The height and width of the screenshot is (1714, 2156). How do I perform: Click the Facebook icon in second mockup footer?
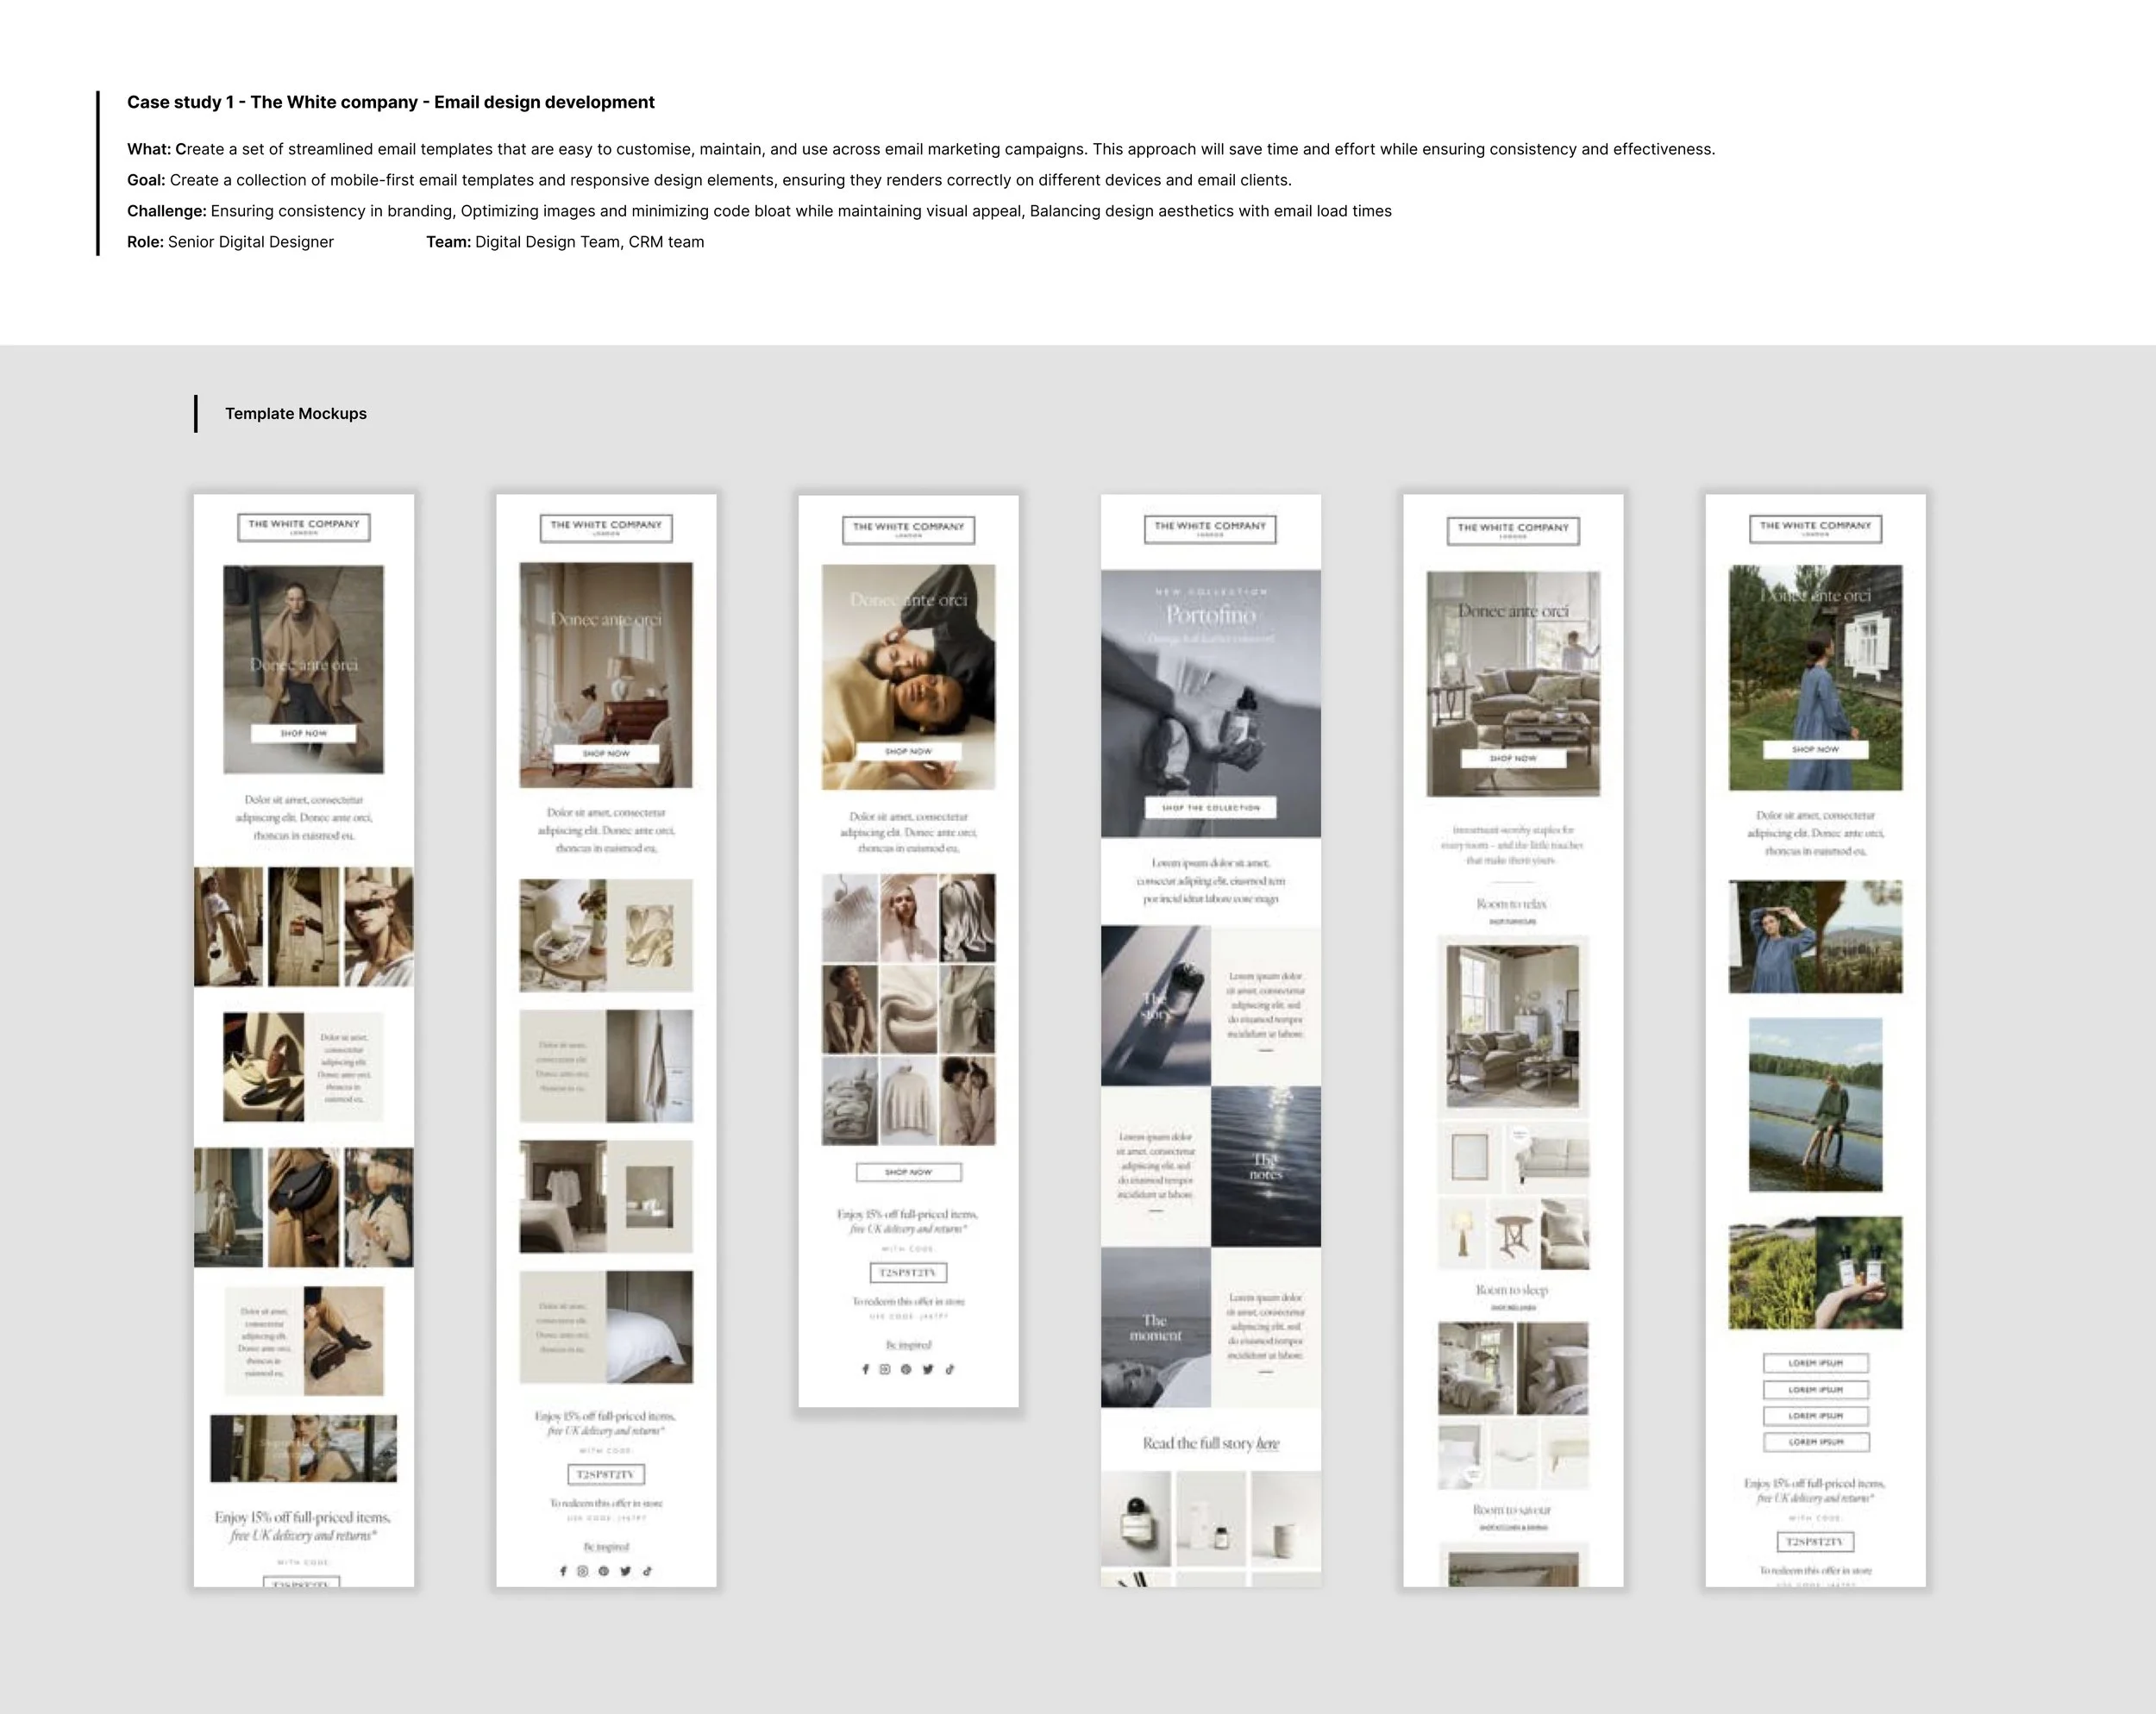563,1571
